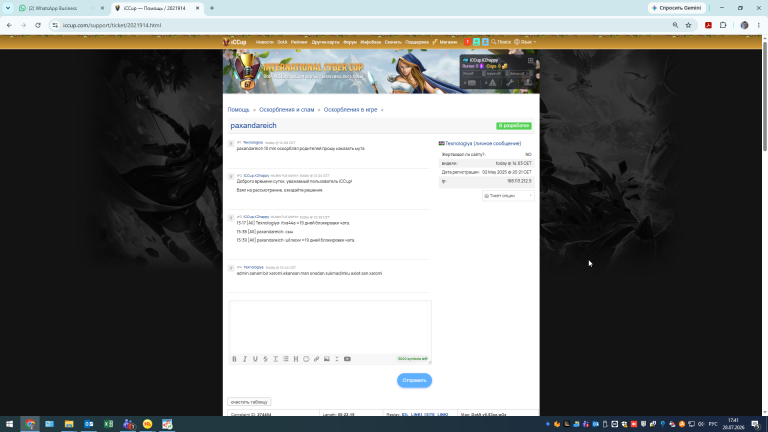
Task: Go to Помощь breadcrumb link
Action: click(239, 110)
